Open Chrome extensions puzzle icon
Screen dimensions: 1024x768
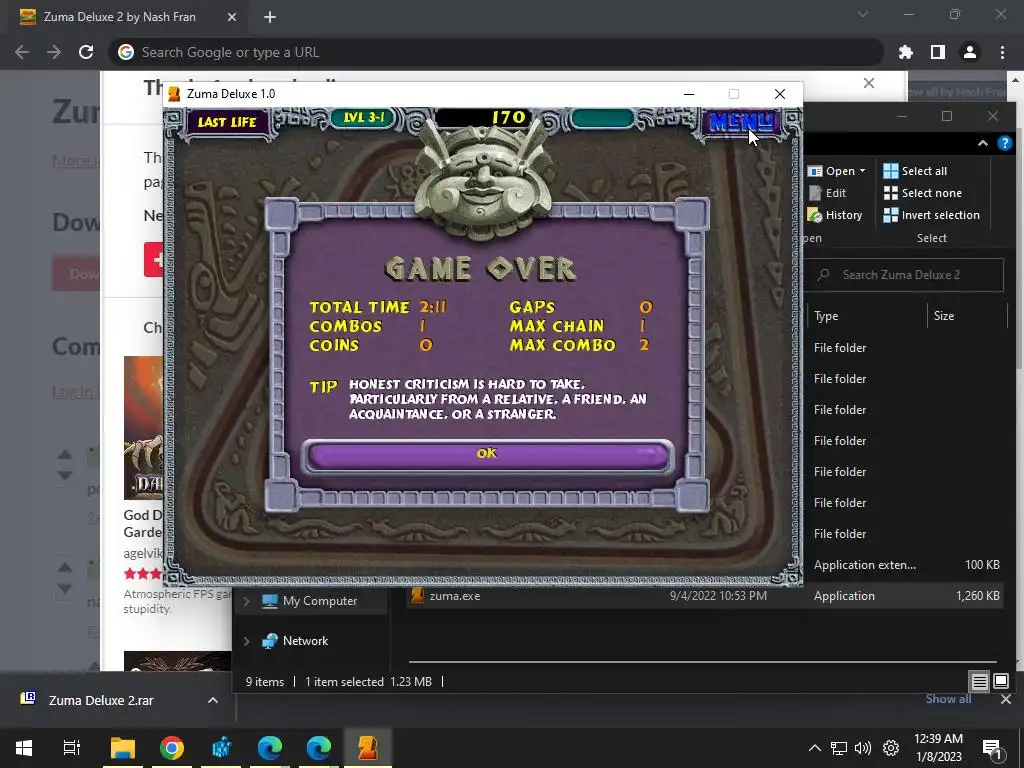(906, 52)
